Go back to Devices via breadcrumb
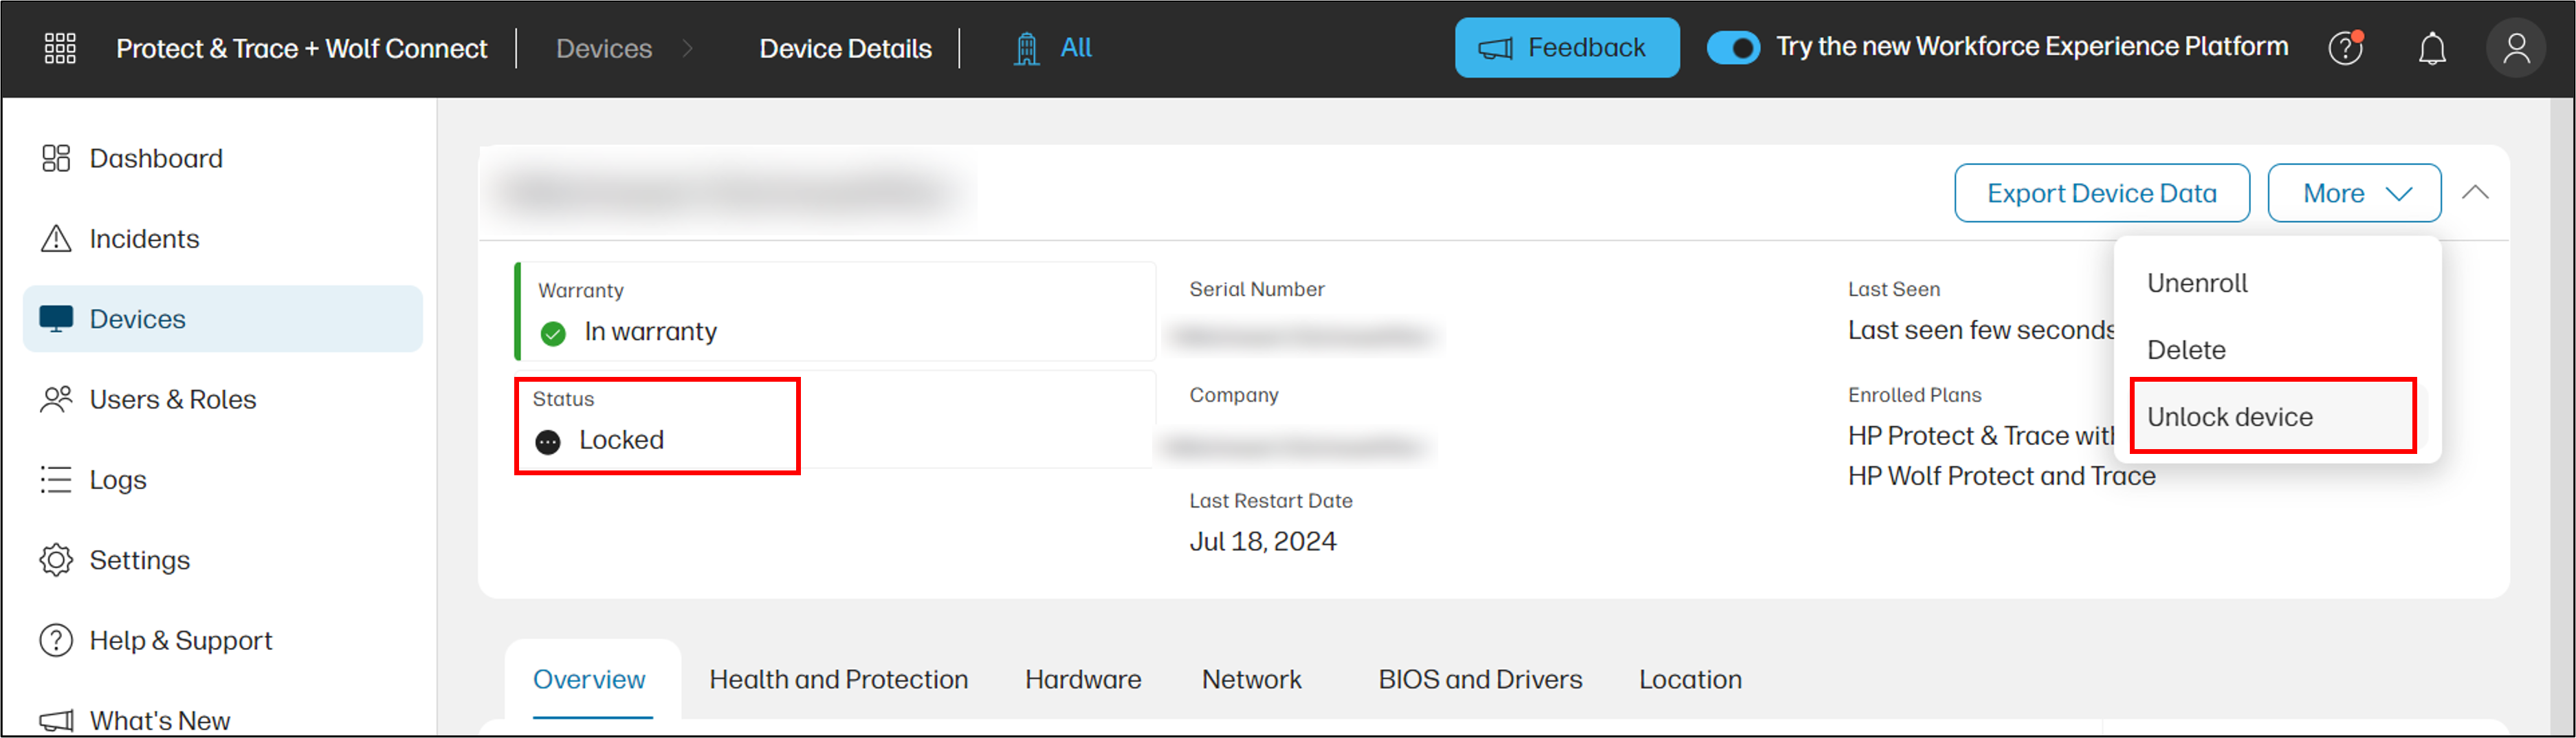The image size is (2576, 738). point(604,48)
